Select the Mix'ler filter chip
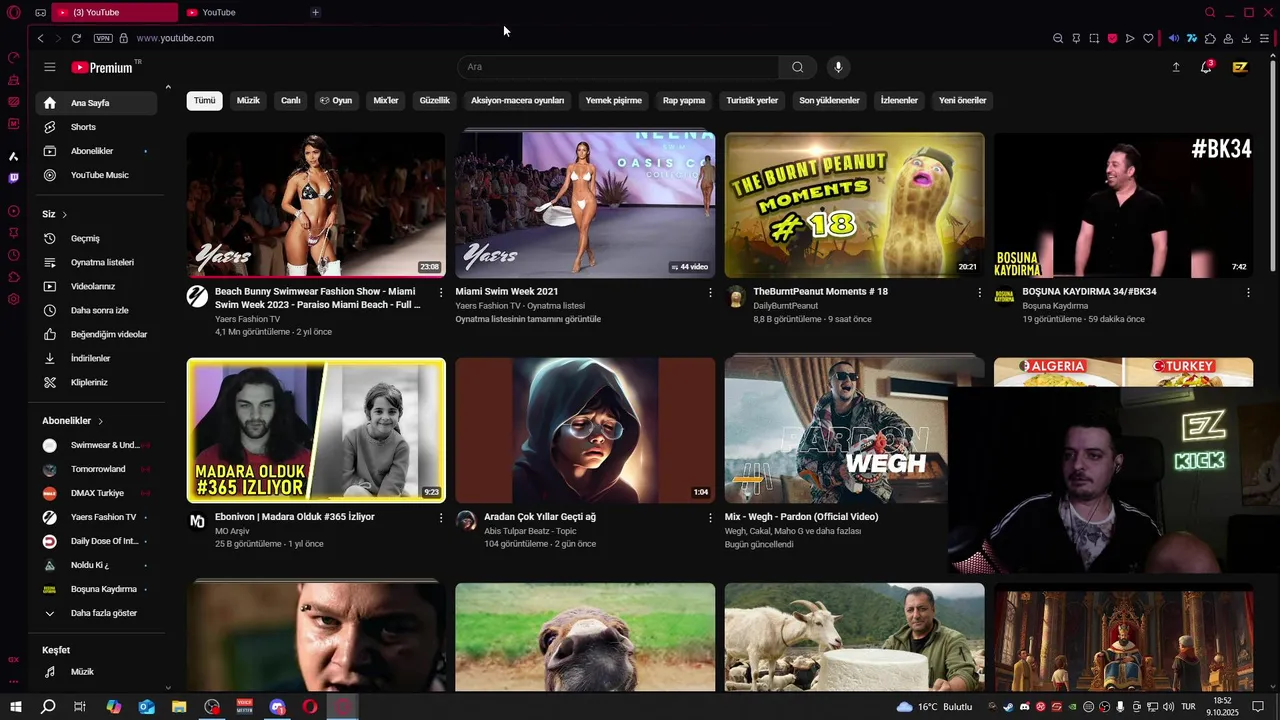The width and height of the screenshot is (1280, 720). [386, 100]
